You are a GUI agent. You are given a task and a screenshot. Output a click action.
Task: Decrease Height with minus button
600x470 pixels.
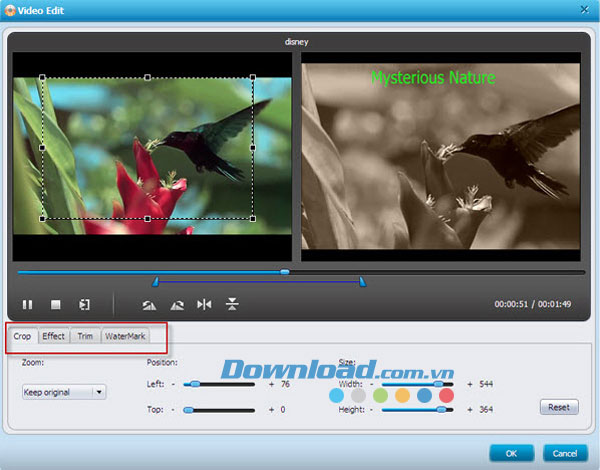click(x=371, y=410)
